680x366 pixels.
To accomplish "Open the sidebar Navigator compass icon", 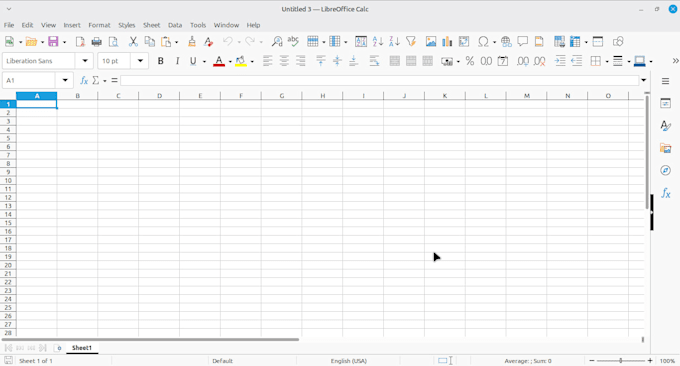I will [665, 170].
